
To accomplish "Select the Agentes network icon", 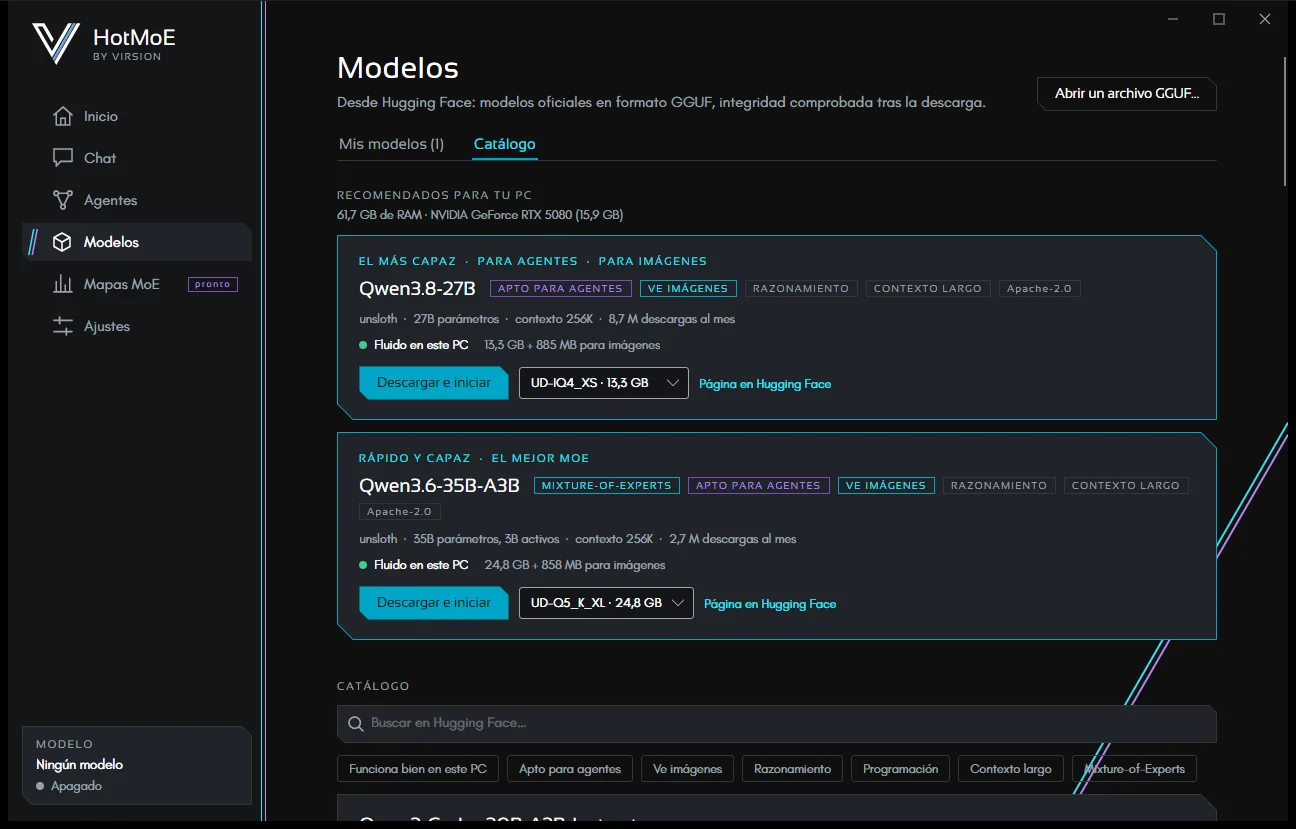I will [63, 200].
